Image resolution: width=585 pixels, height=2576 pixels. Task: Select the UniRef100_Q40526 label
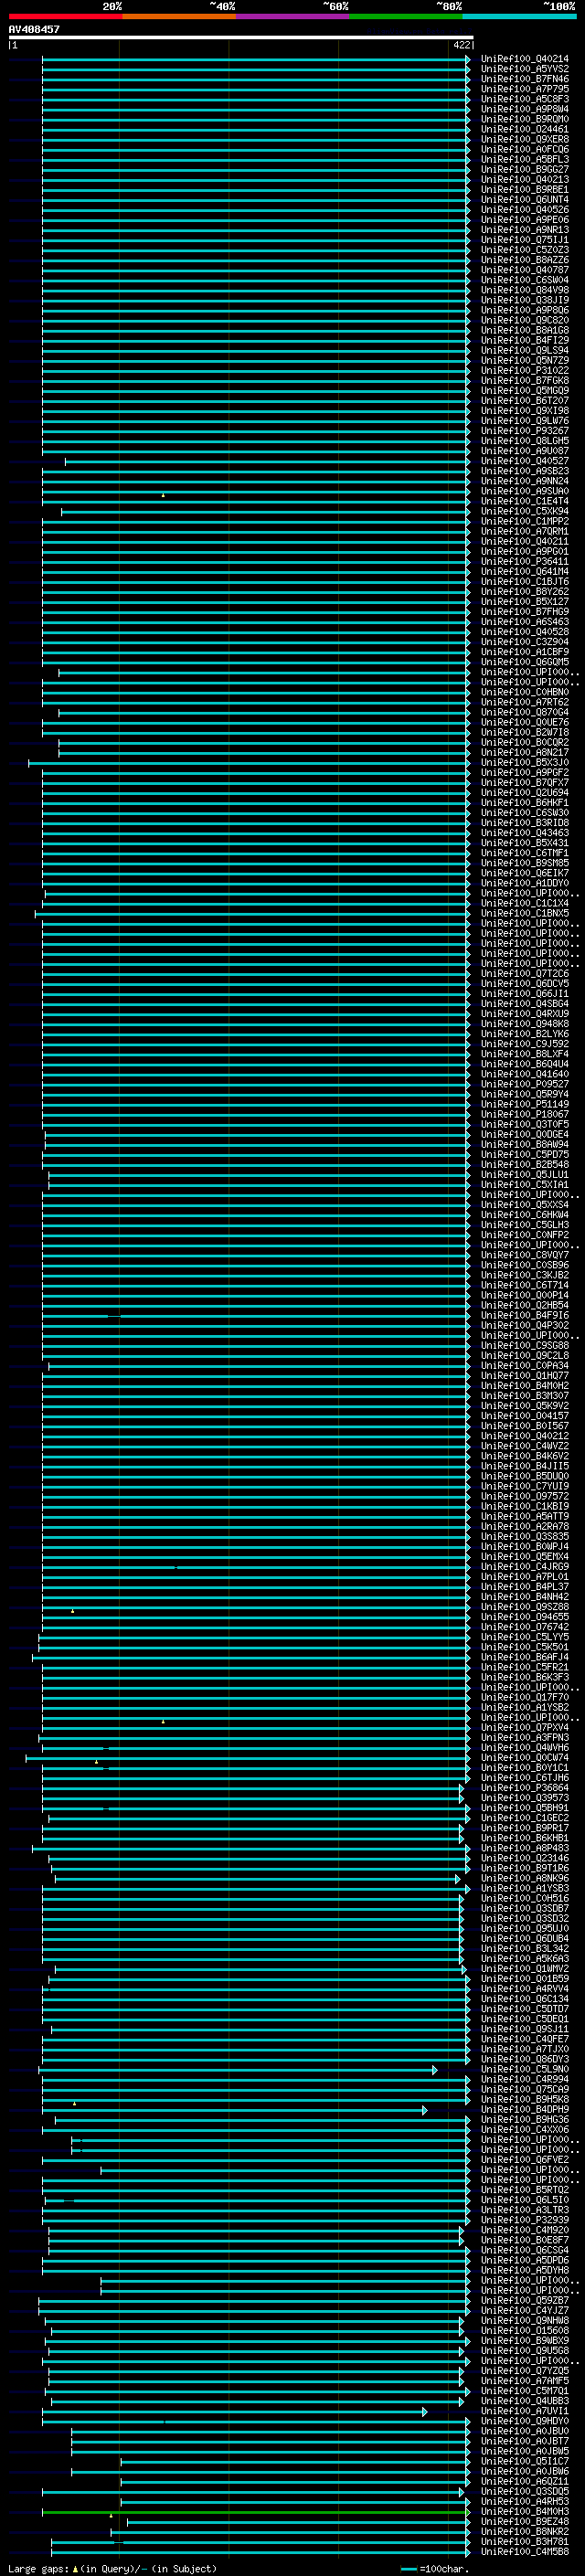[x=524, y=209]
